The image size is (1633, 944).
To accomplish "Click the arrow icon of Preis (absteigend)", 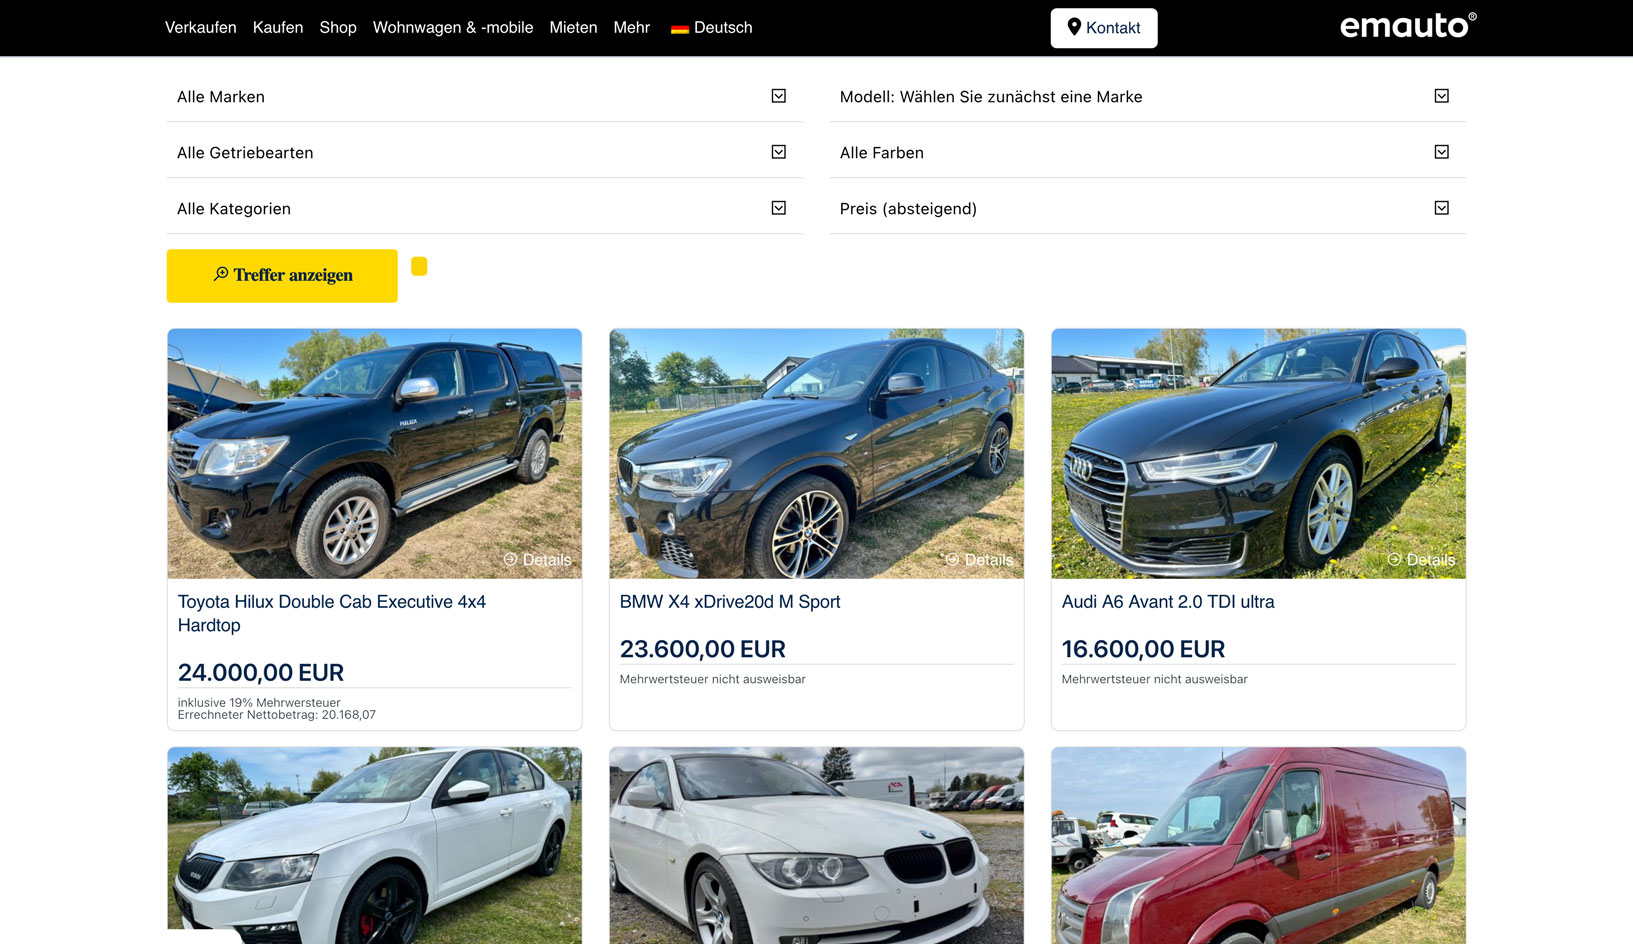I will click(x=1442, y=208).
